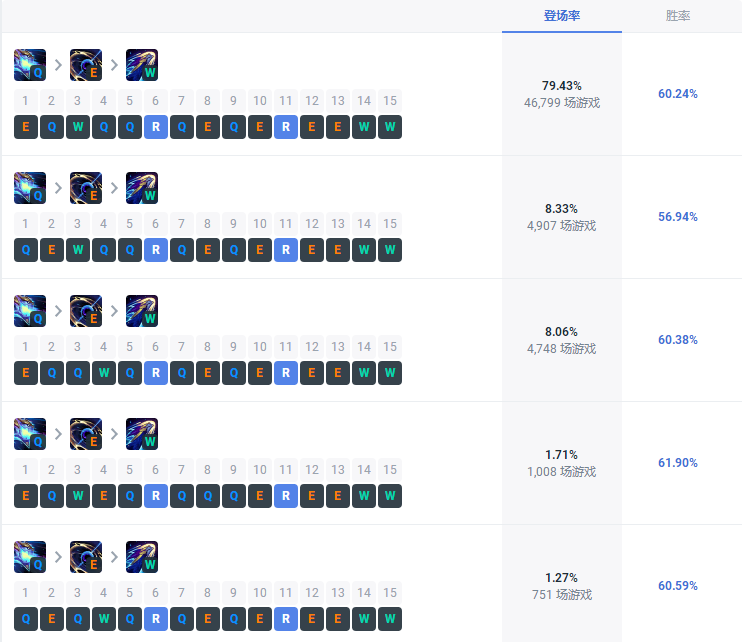Viewport: 742px width, 642px height.
Task: Click W skill icon in 8.06% row
Action: click(141, 311)
